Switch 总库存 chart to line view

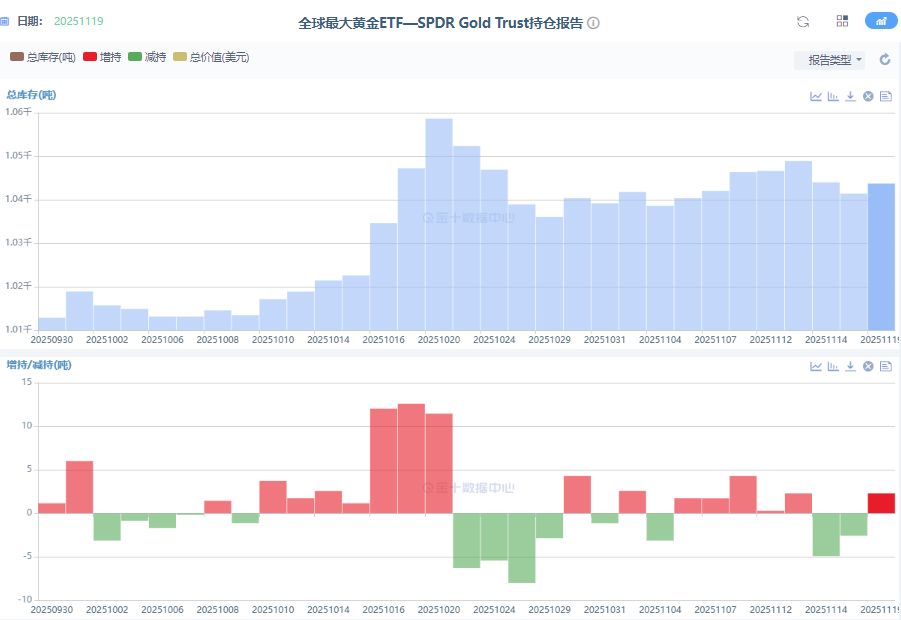click(x=816, y=97)
